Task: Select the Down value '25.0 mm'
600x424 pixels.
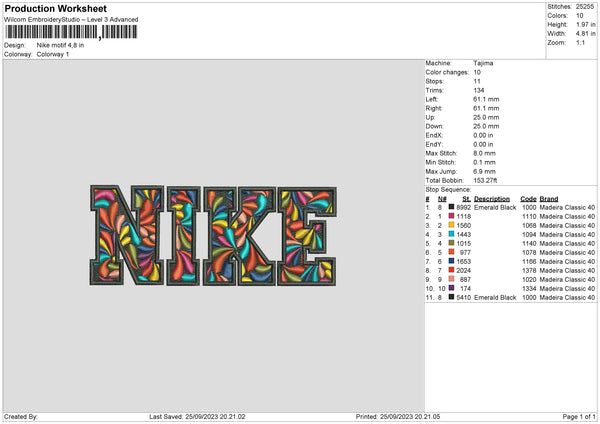Action: [486, 126]
